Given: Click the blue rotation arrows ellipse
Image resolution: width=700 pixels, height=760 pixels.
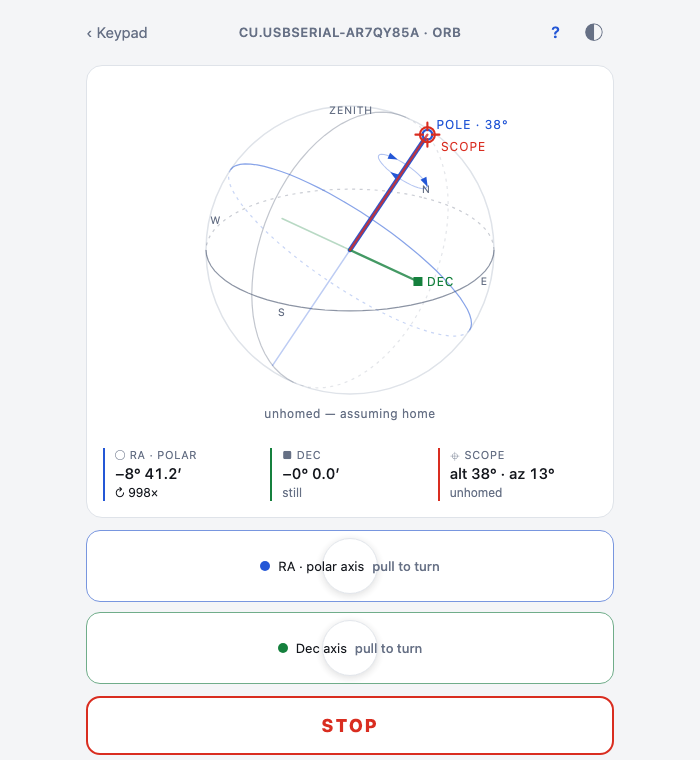Looking at the screenshot, I should [403, 172].
